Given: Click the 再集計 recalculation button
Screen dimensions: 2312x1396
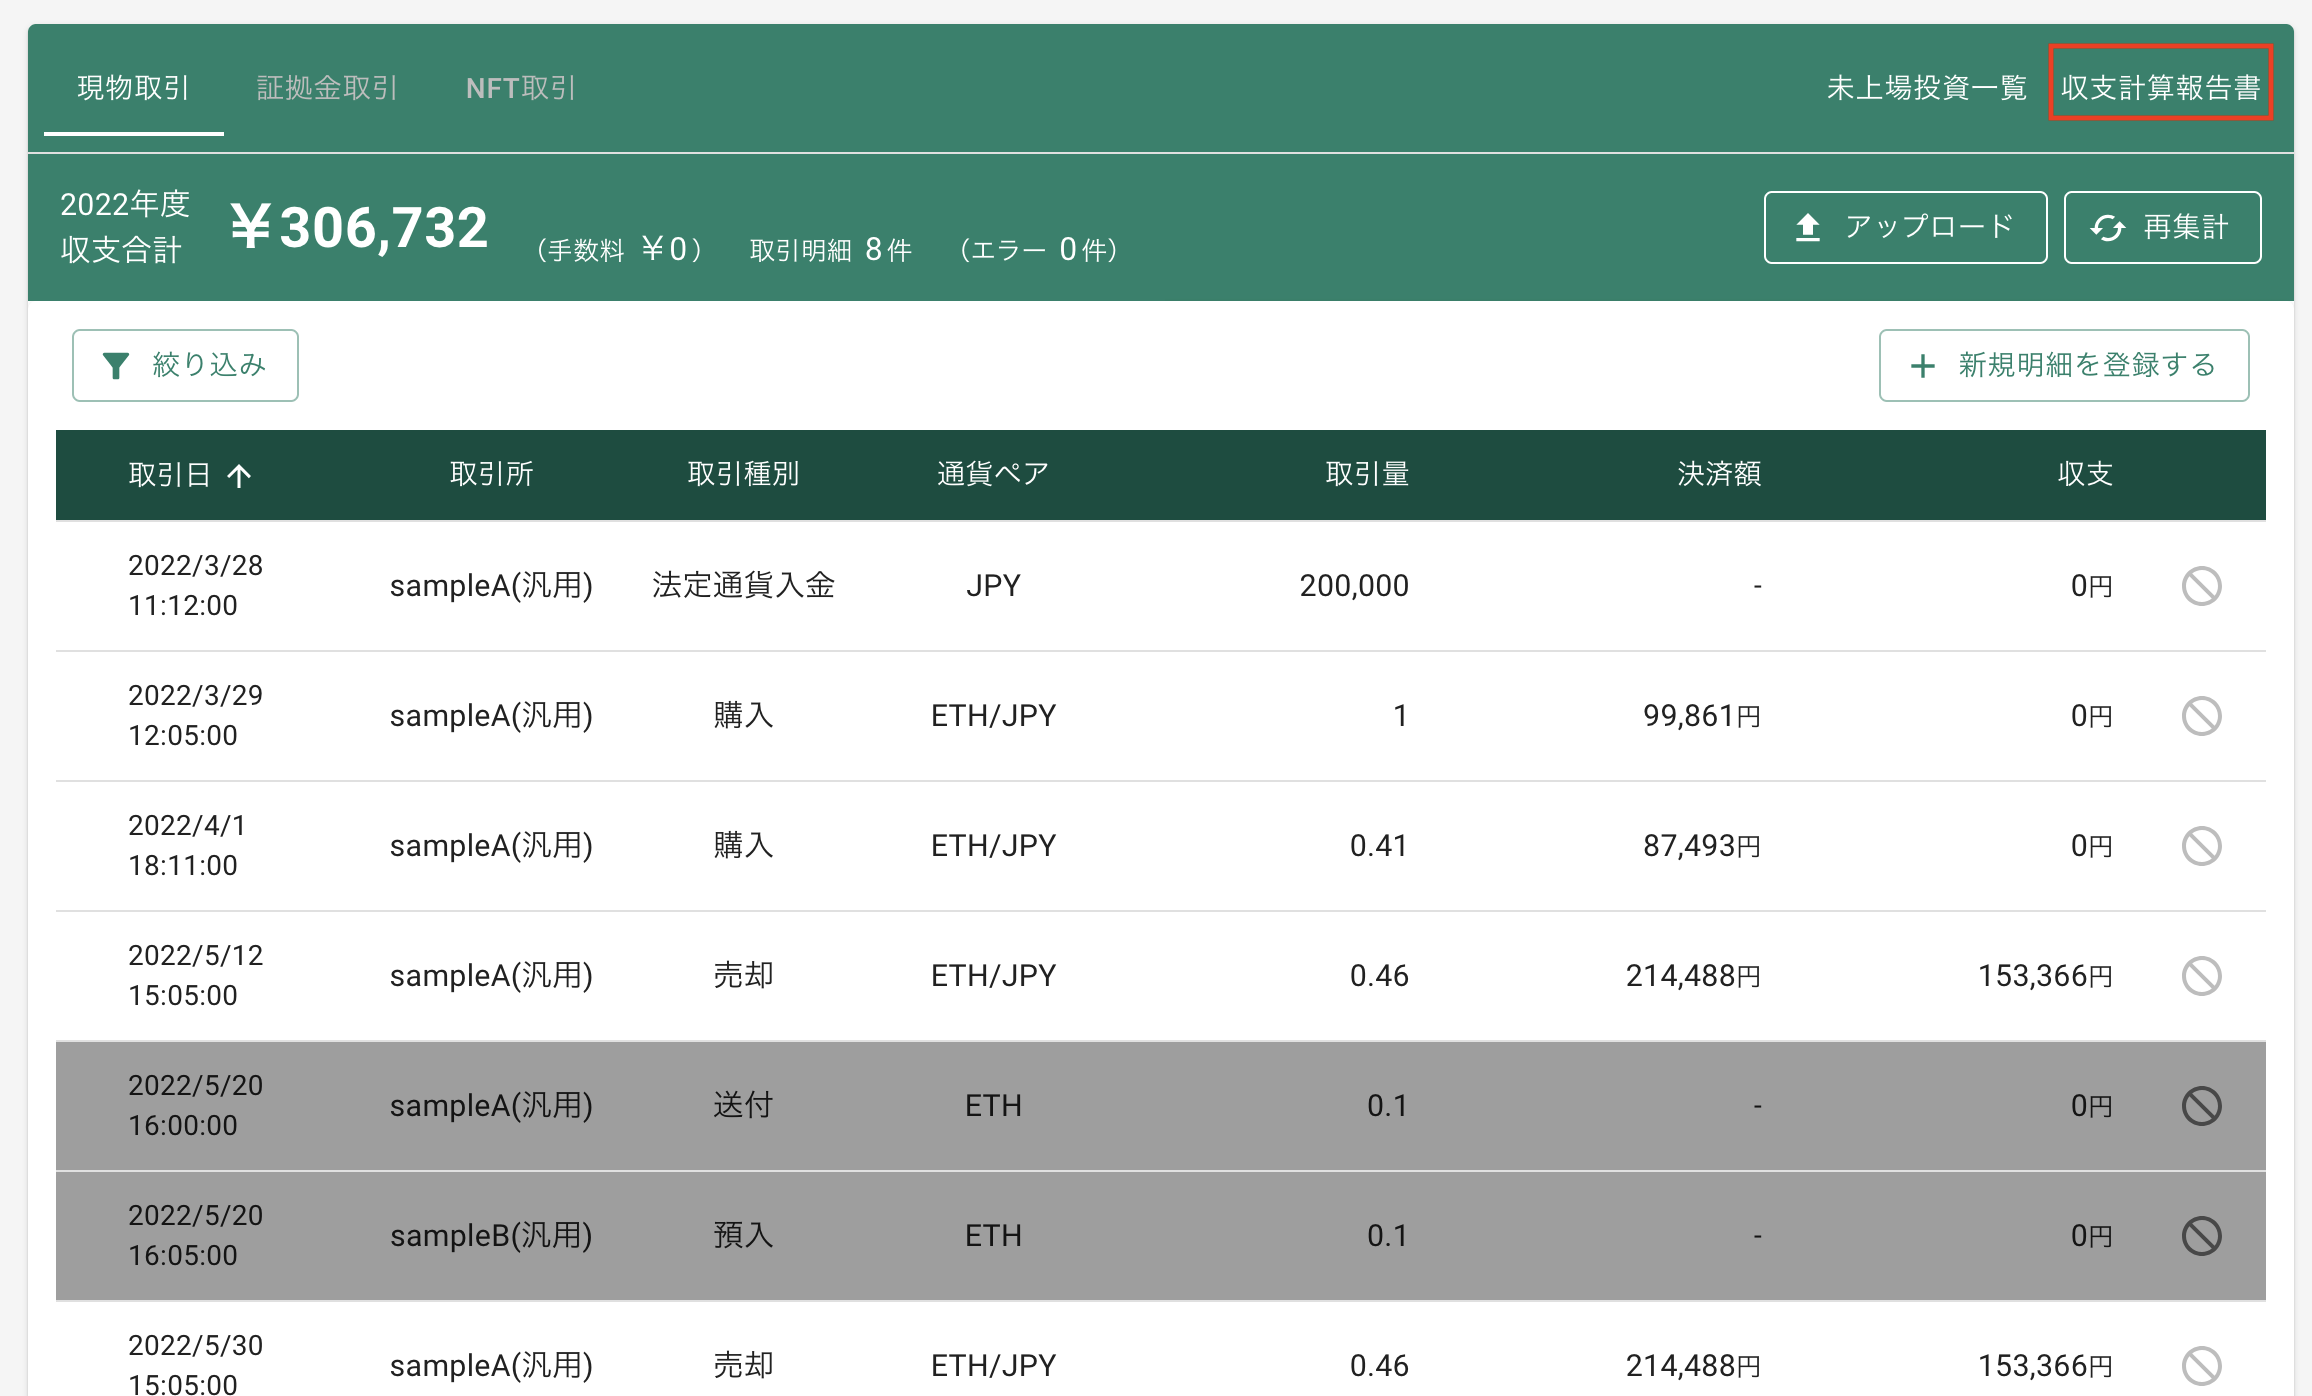Looking at the screenshot, I should (x=2162, y=226).
